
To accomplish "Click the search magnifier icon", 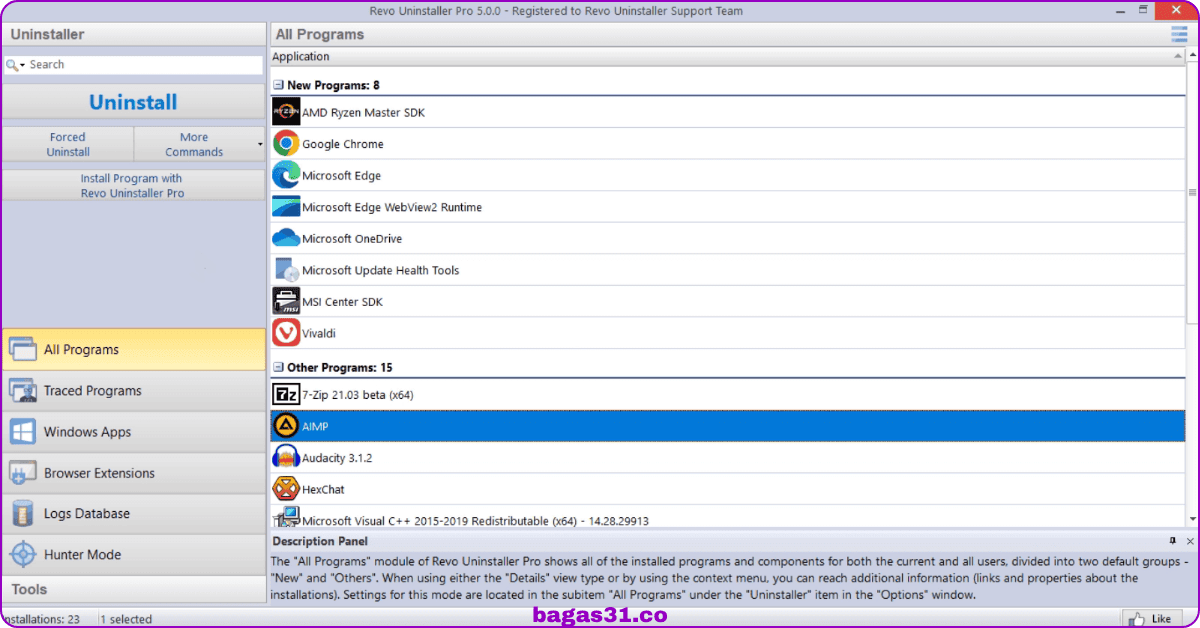I will (x=12, y=65).
